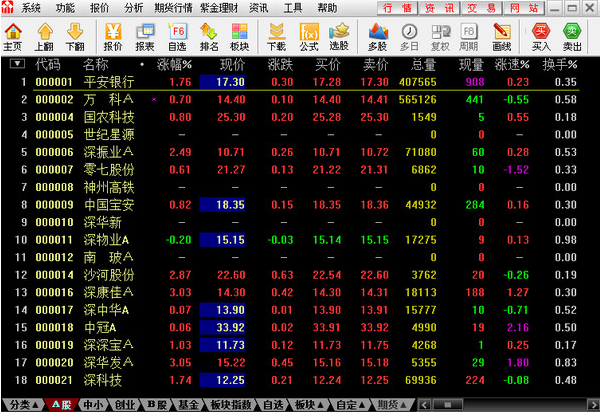Click the 行情 button at top right
This screenshot has width=600, height=412.
click(397, 8)
